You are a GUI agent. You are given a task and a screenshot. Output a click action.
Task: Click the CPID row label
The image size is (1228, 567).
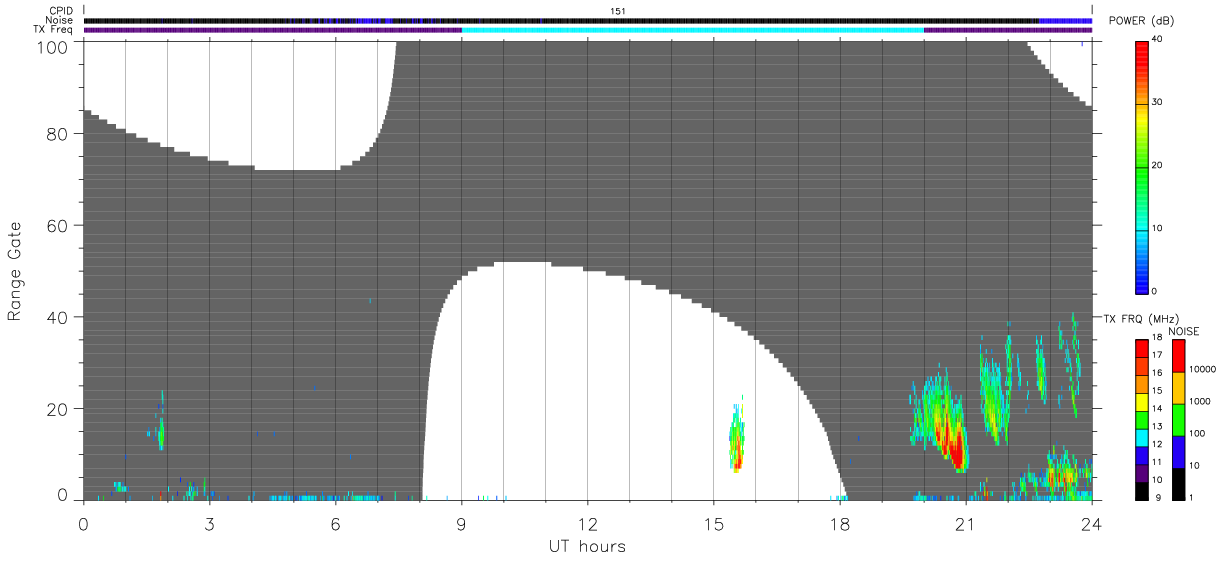[x=62, y=11]
